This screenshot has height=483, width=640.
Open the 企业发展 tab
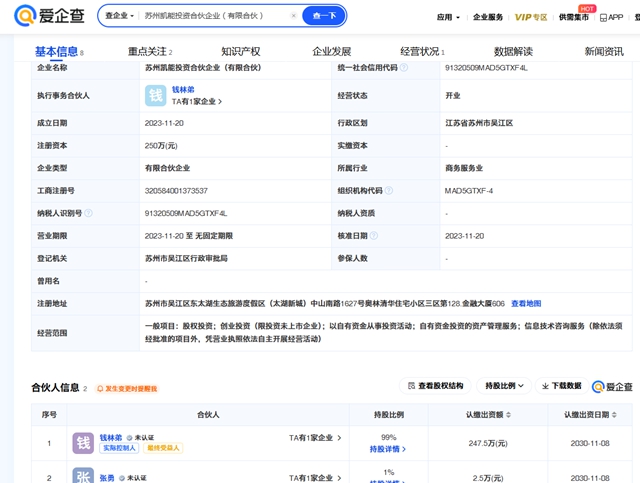332,51
